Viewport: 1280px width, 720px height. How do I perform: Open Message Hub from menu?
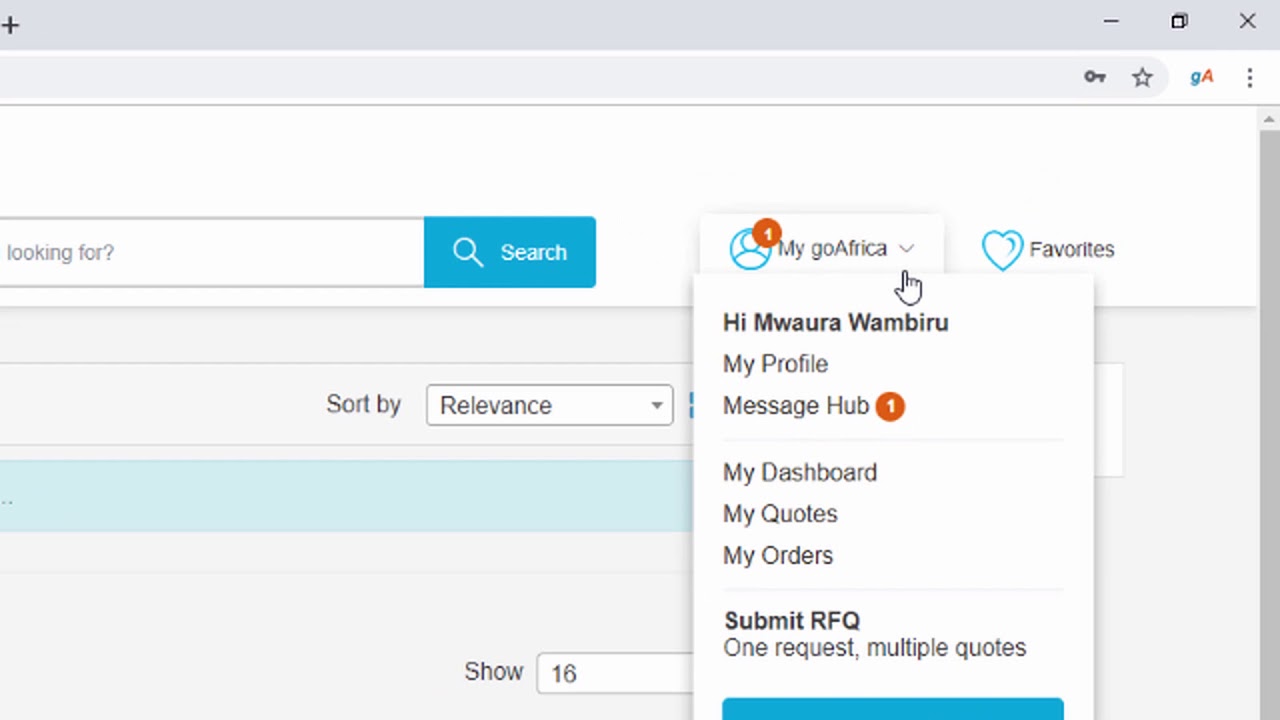click(796, 406)
